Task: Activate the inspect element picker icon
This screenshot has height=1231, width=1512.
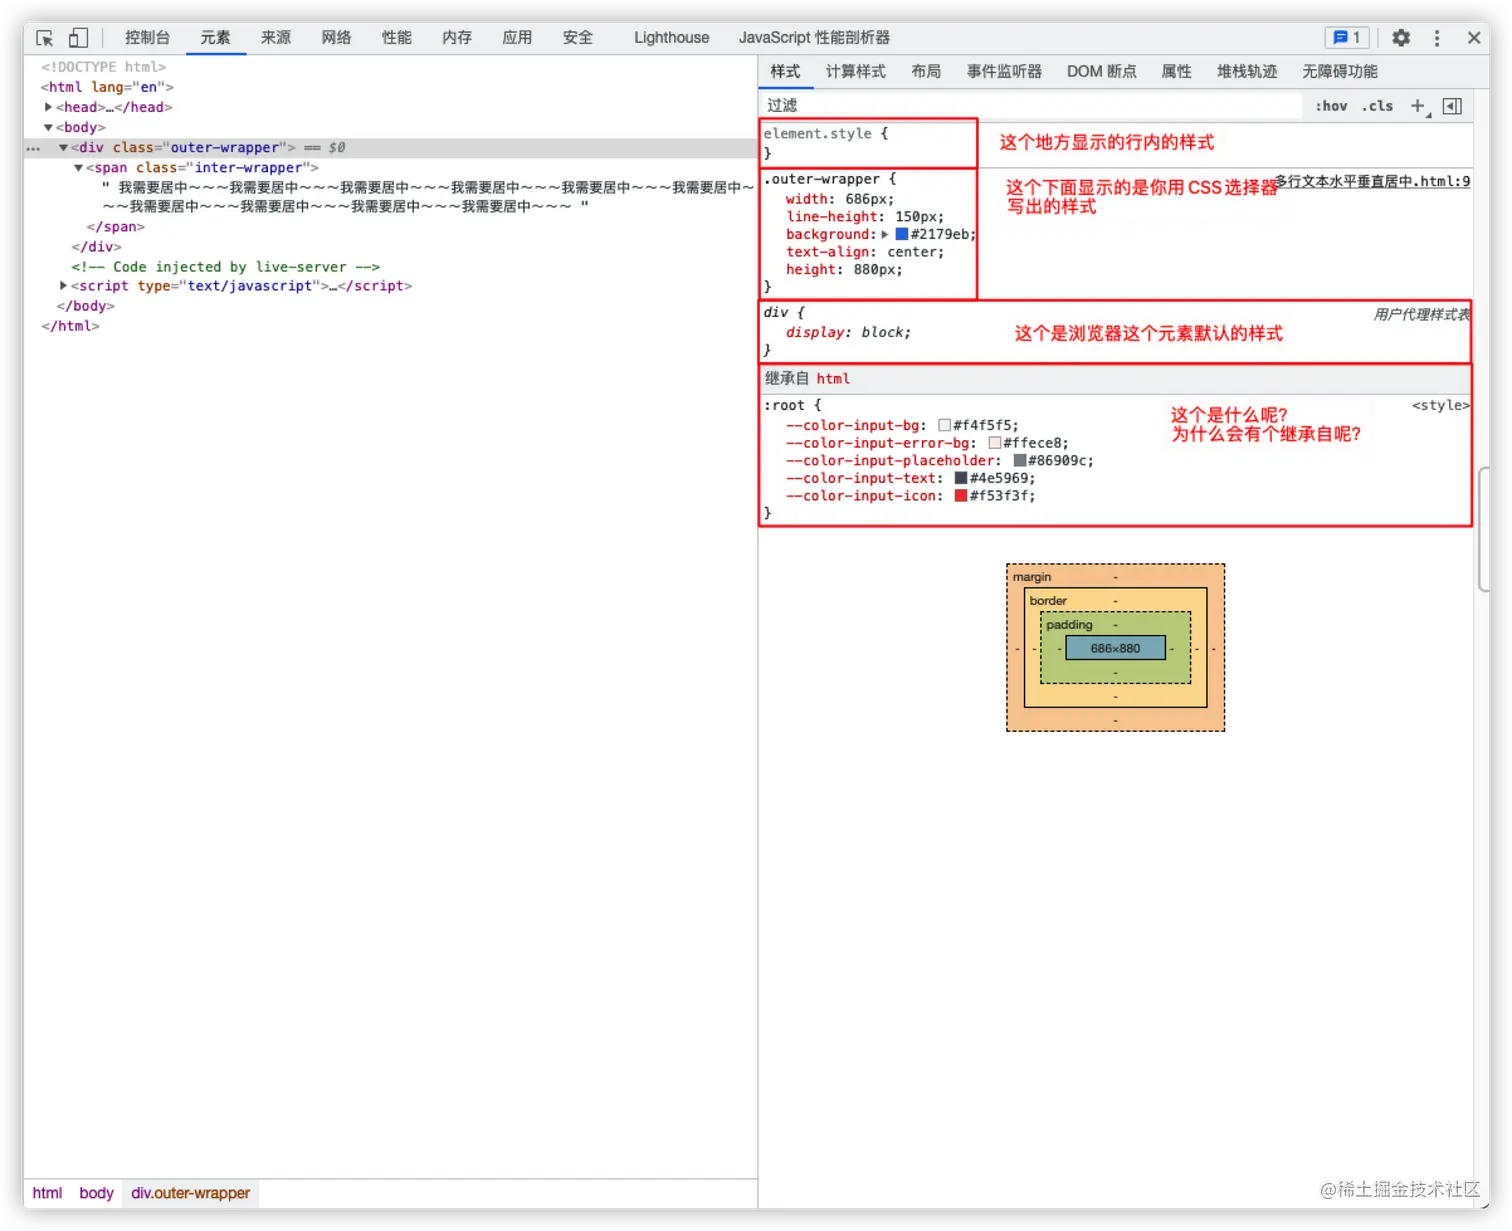Action: [45, 38]
